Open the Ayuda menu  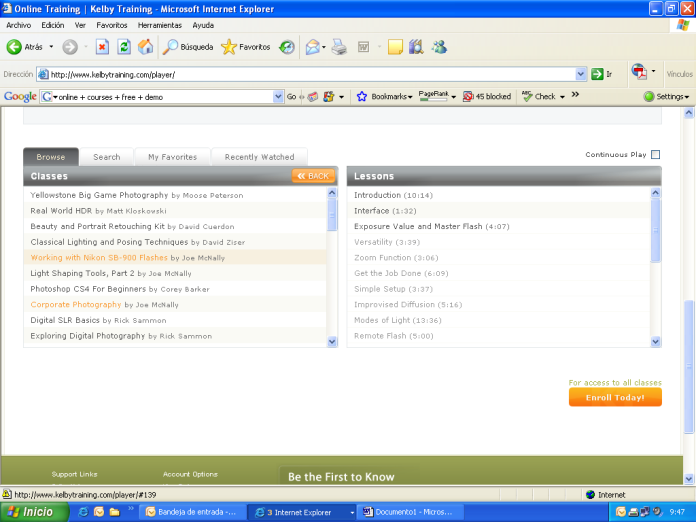pyautogui.click(x=203, y=25)
